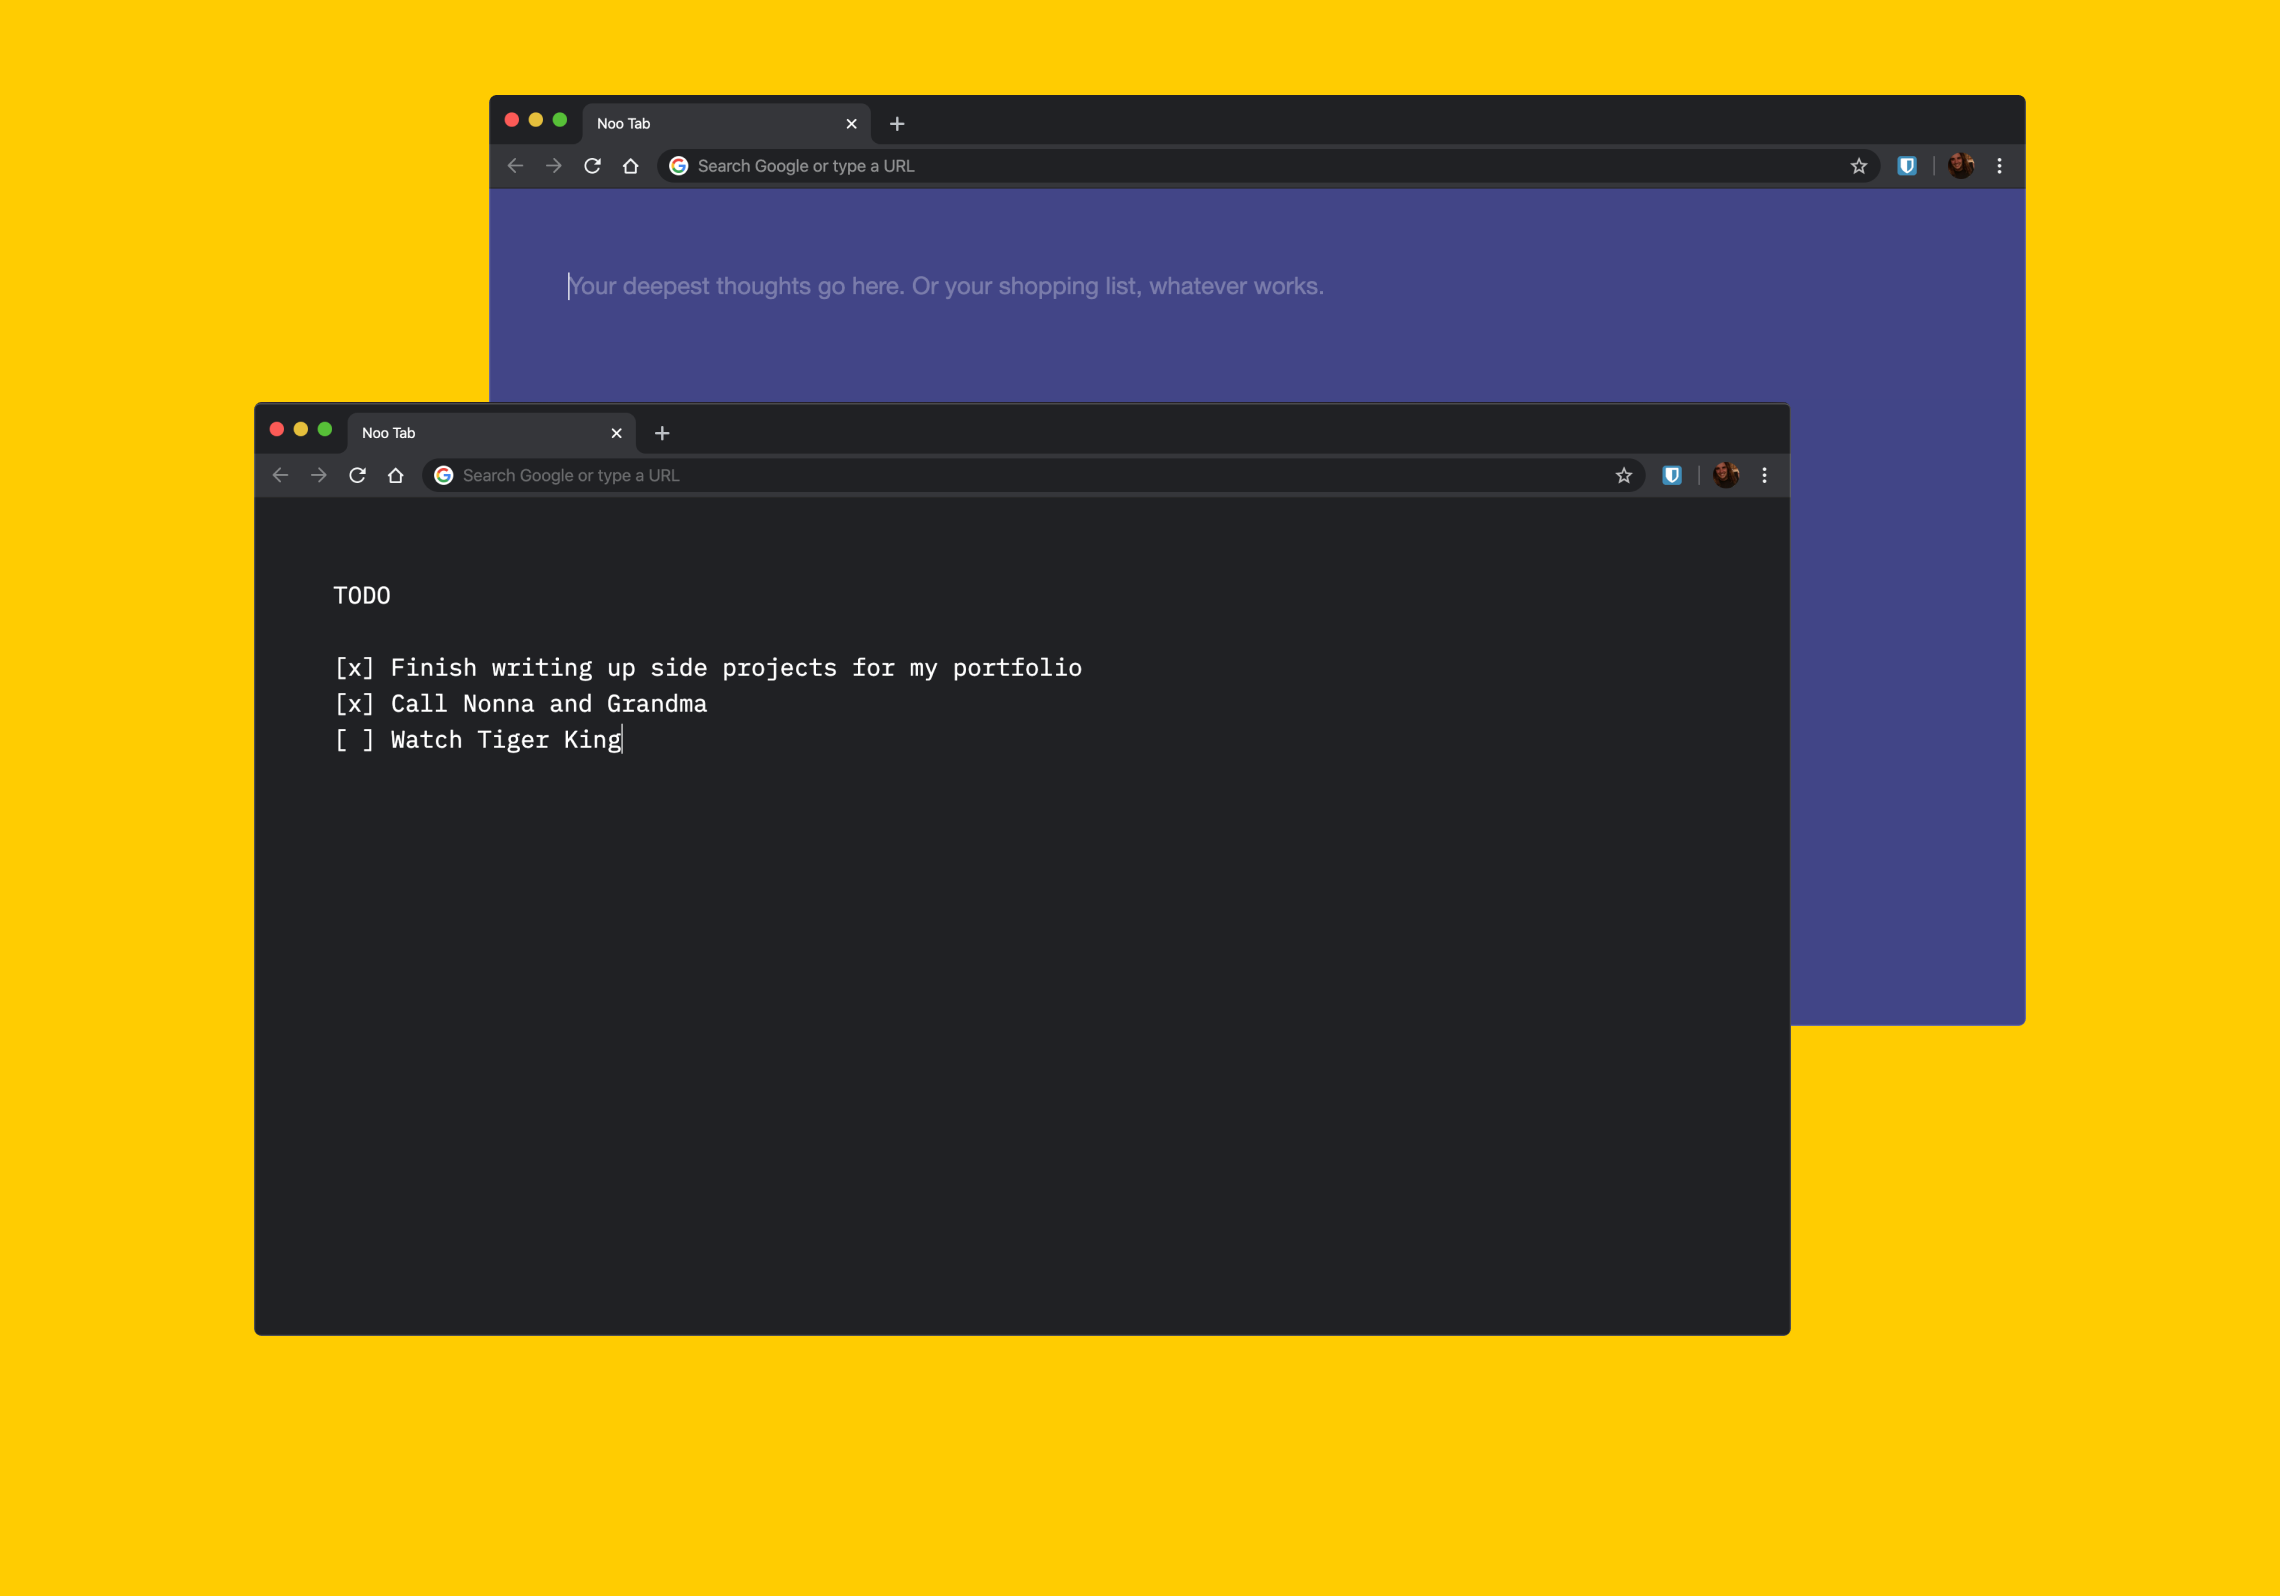Screen dimensions: 2280x1596
Task: Click profile avatar in back purple window
Action: 1961,166
